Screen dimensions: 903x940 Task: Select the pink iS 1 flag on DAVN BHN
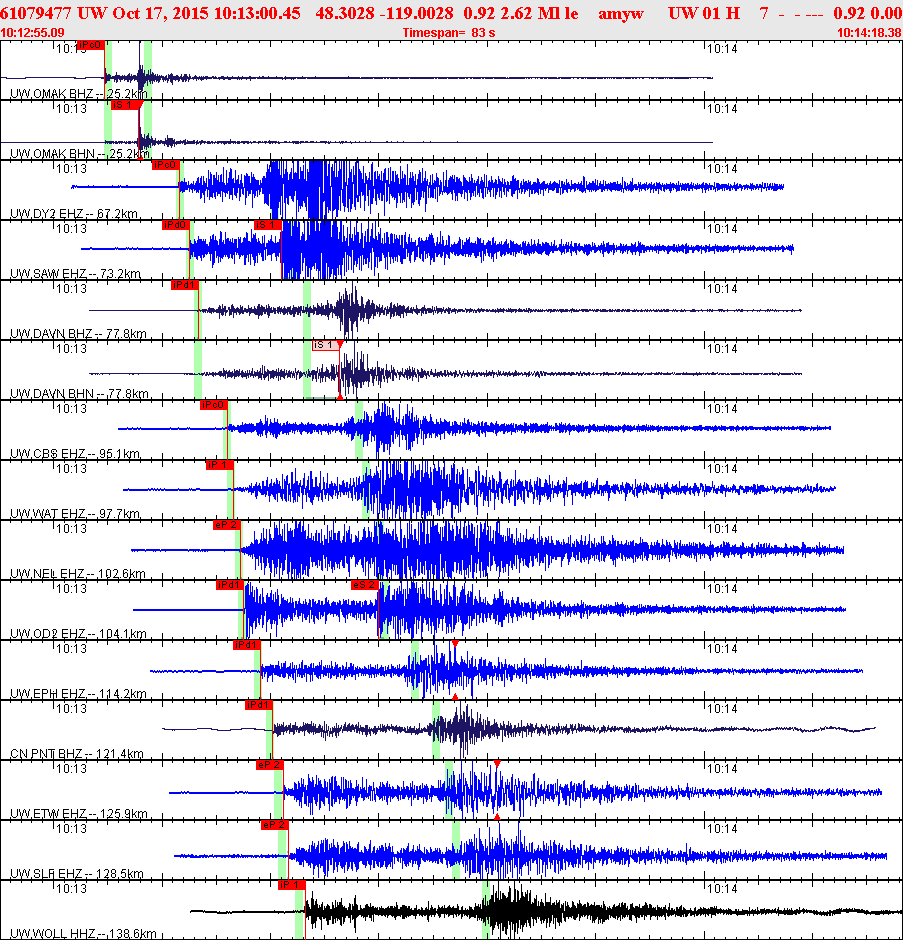tap(326, 345)
